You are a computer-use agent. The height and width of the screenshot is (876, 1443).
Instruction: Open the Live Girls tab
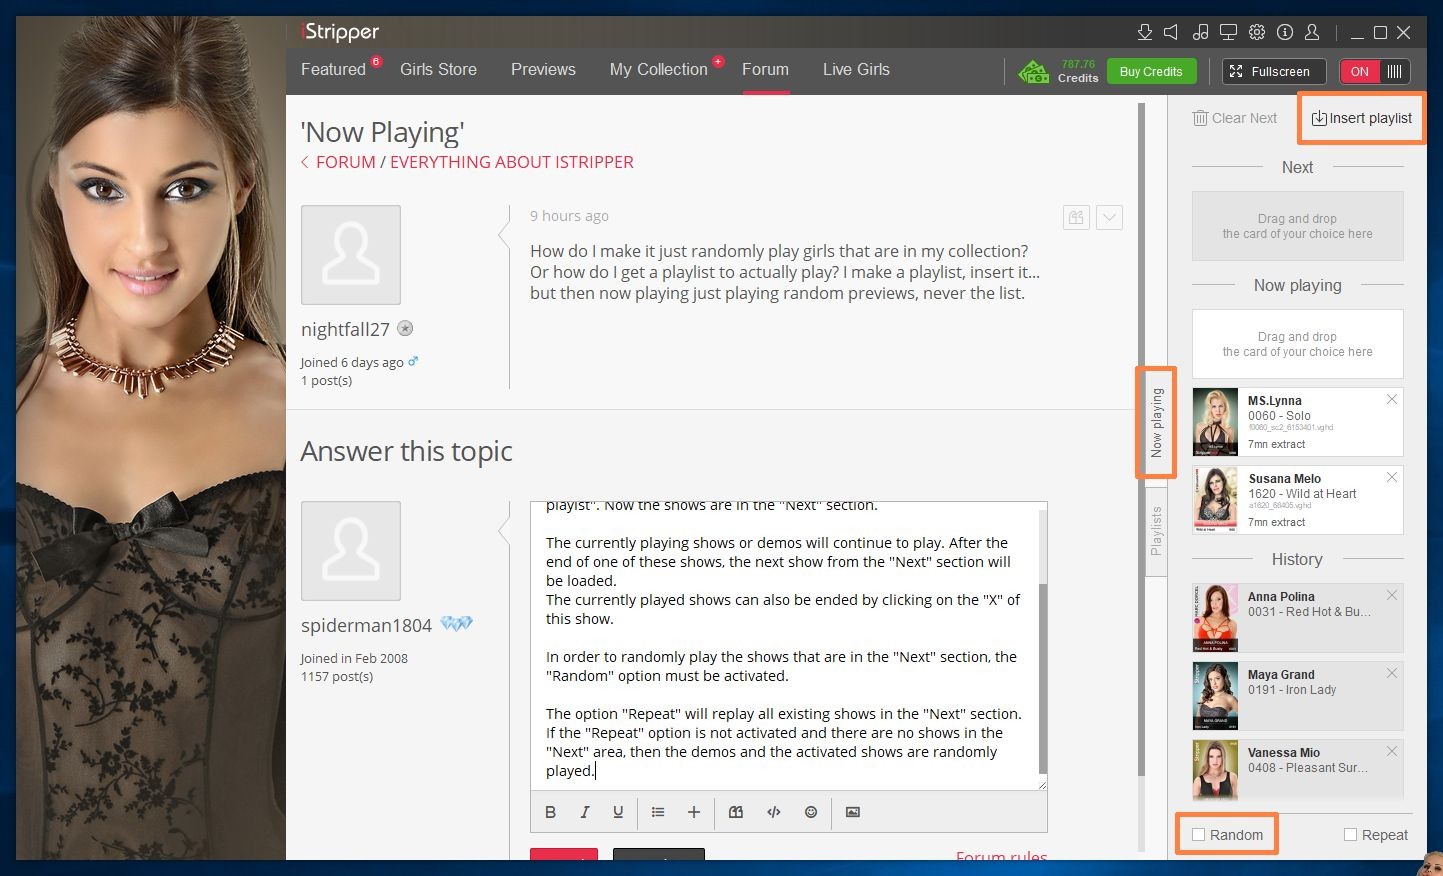[856, 69]
